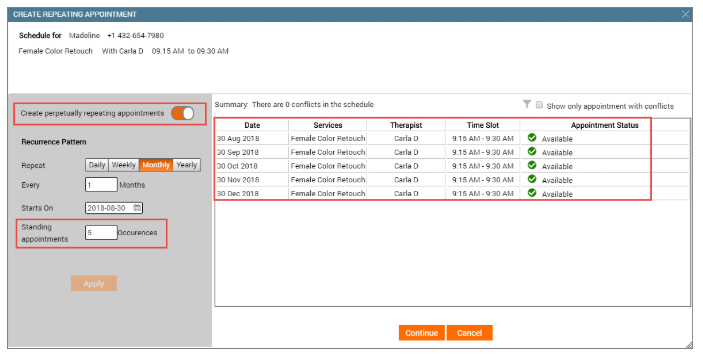Toggle perpetually repeating appointments switch
Screen dimensions: 703x360
pyautogui.click(x=182, y=113)
